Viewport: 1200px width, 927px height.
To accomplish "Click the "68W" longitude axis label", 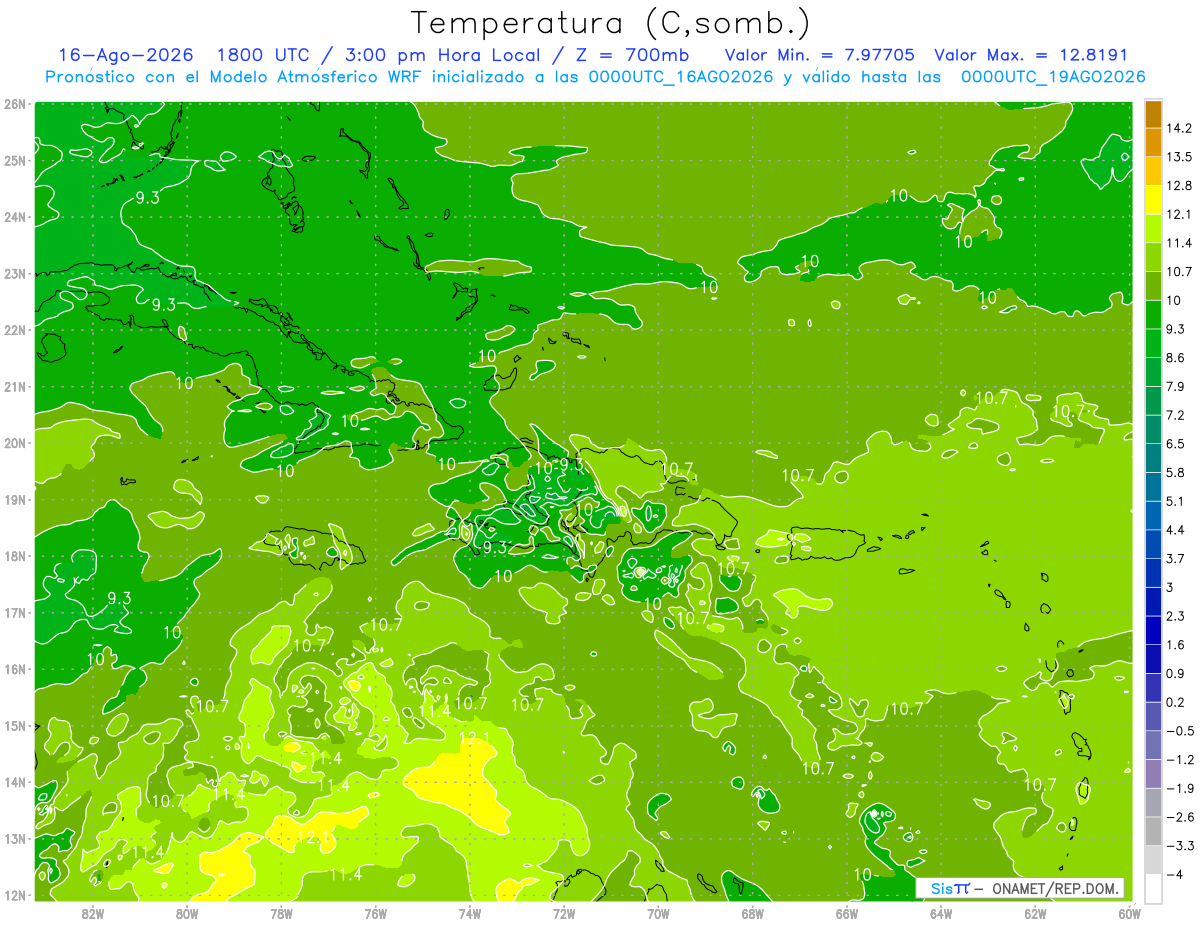I will (x=753, y=913).
